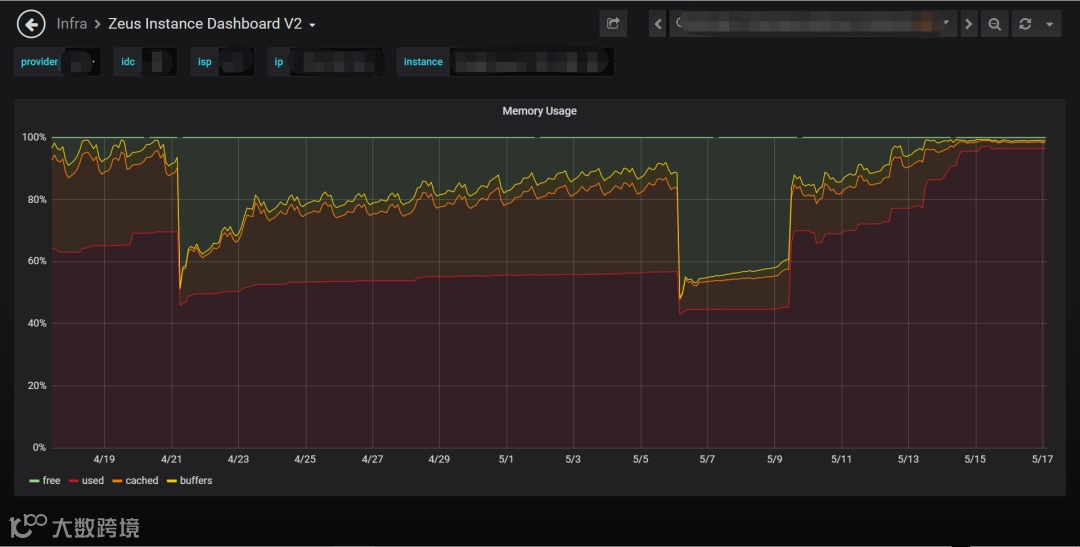Open the idc variable dropdown

click(158, 62)
